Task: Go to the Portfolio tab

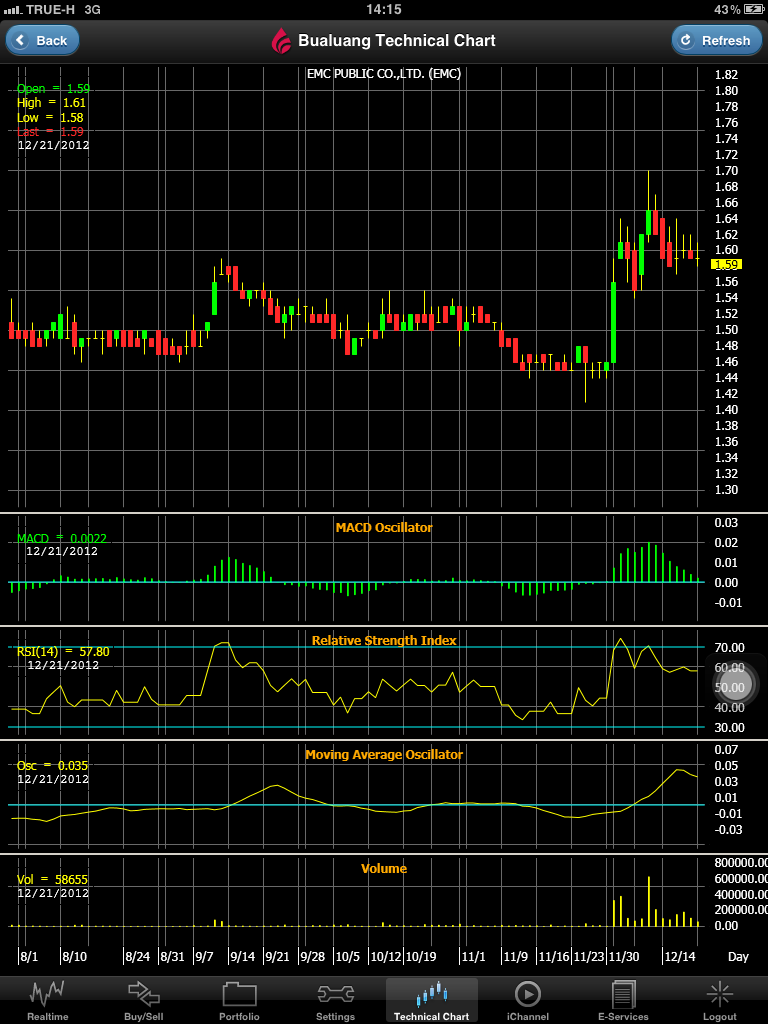Action: coord(239,1000)
